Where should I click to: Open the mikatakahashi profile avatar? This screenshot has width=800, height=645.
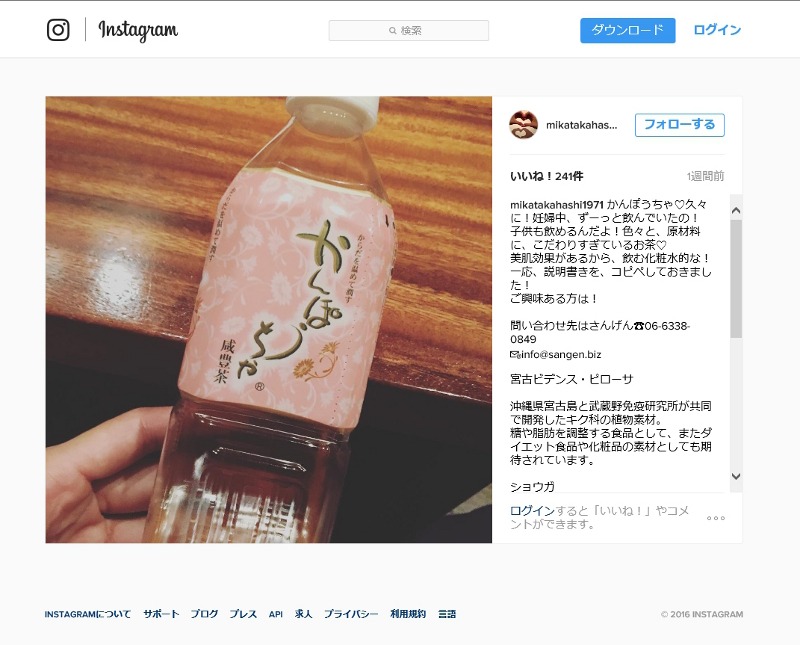point(523,125)
